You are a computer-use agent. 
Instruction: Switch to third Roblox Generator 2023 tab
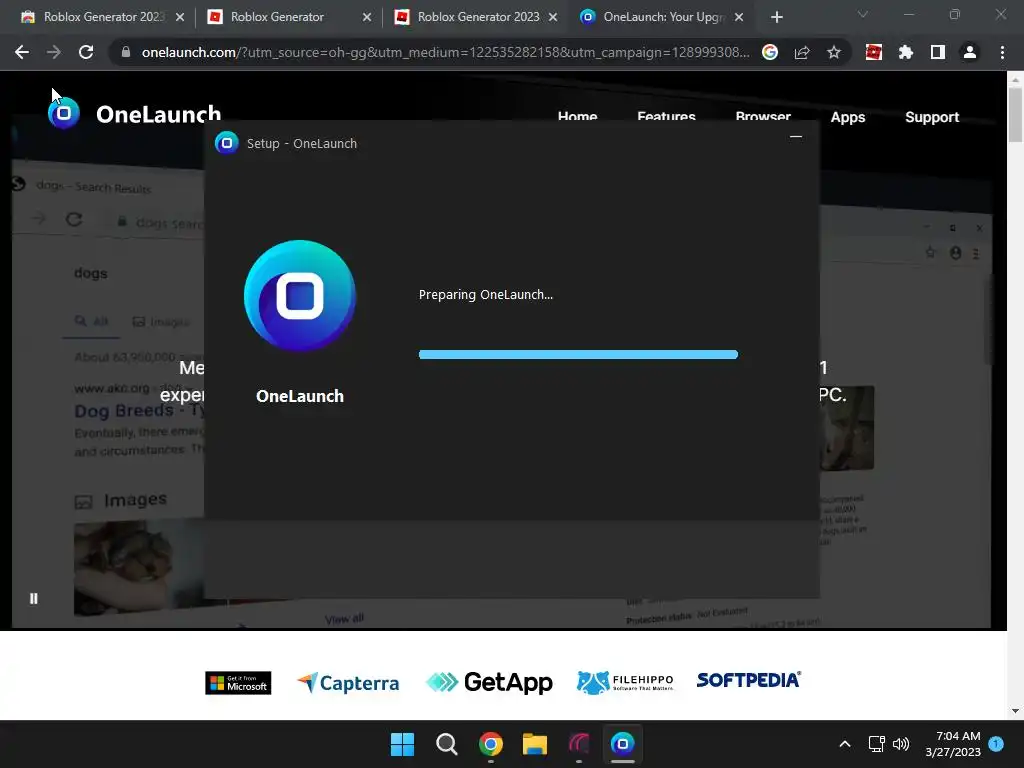[477, 17]
